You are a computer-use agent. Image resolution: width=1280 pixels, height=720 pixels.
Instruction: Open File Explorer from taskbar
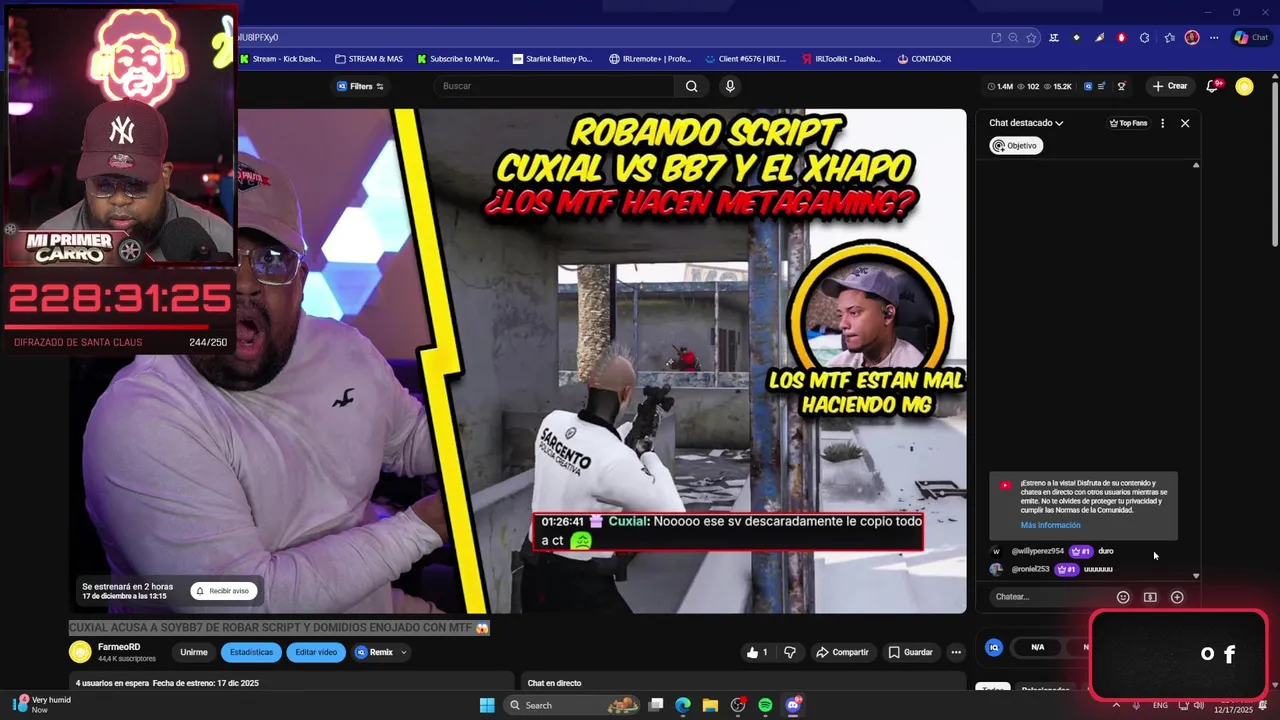[x=710, y=705]
